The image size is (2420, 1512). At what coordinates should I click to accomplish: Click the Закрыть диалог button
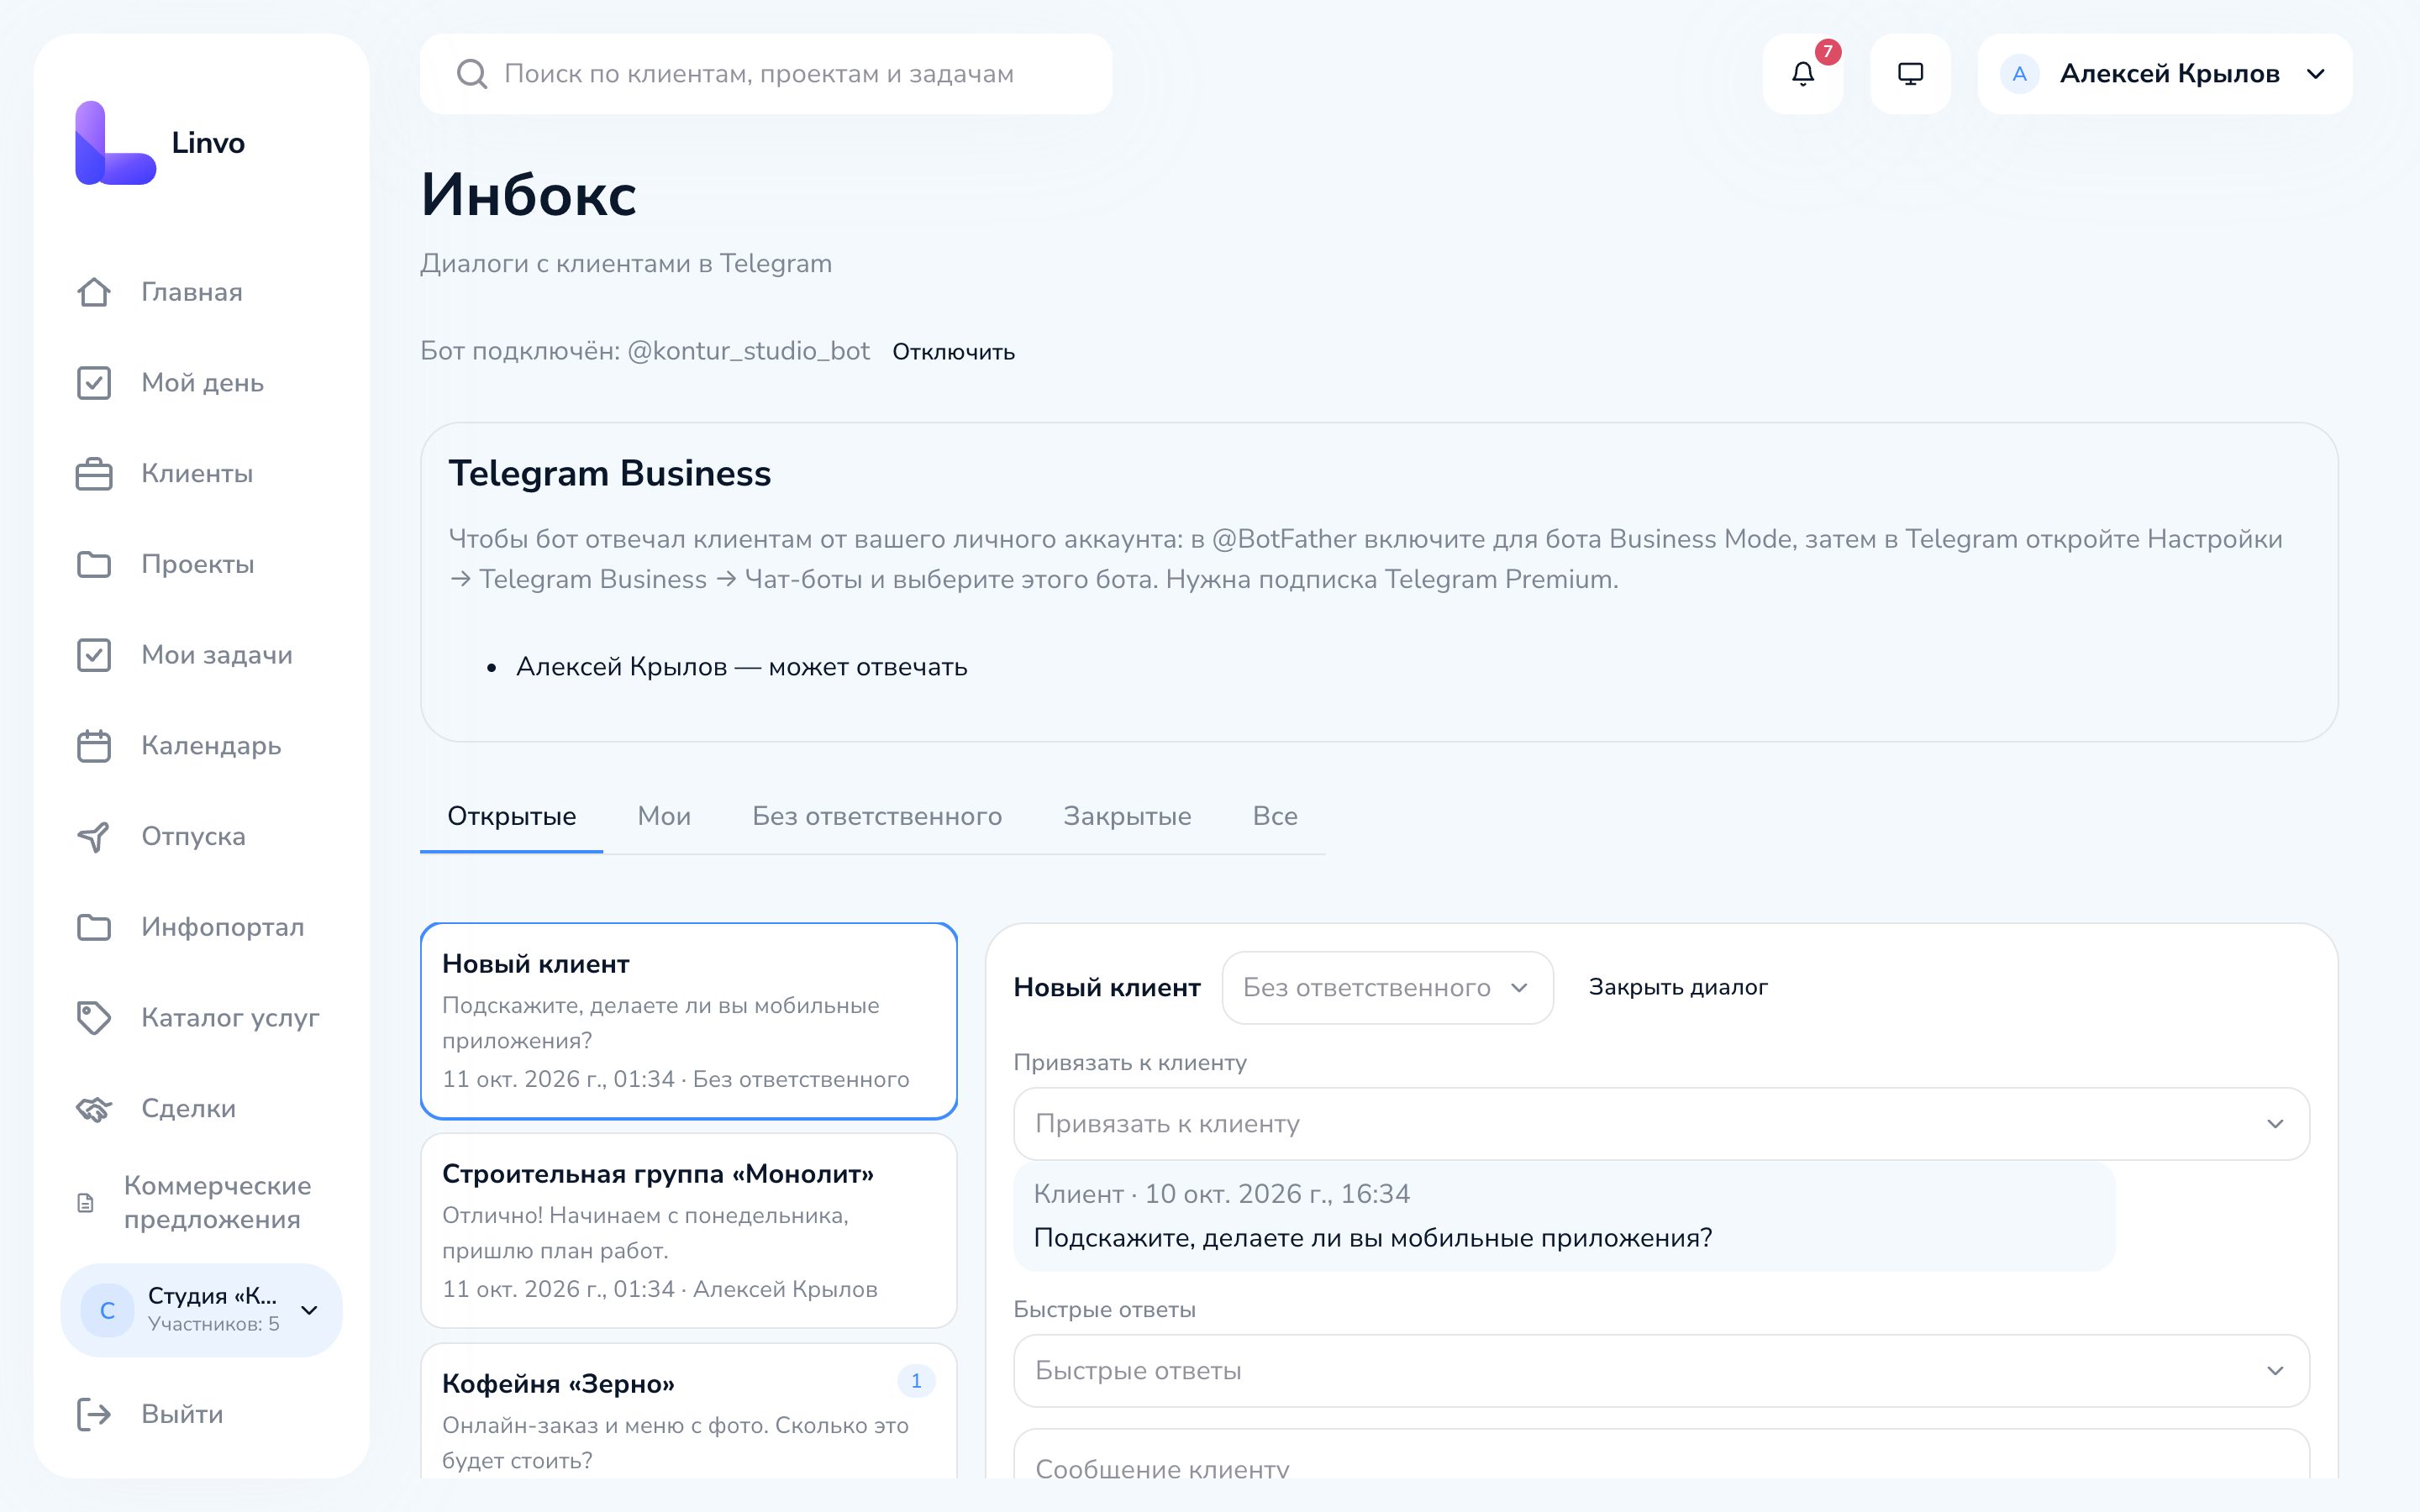(x=1678, y=988)
